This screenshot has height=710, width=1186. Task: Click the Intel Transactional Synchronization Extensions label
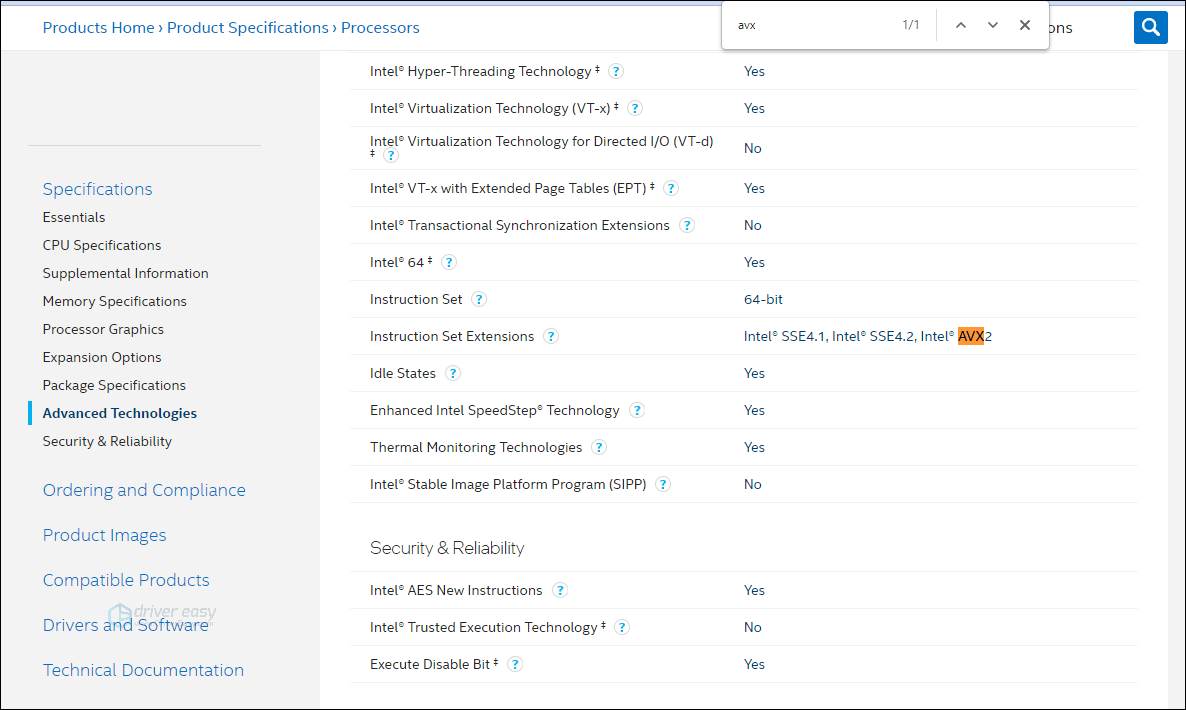tap(520, 225)
